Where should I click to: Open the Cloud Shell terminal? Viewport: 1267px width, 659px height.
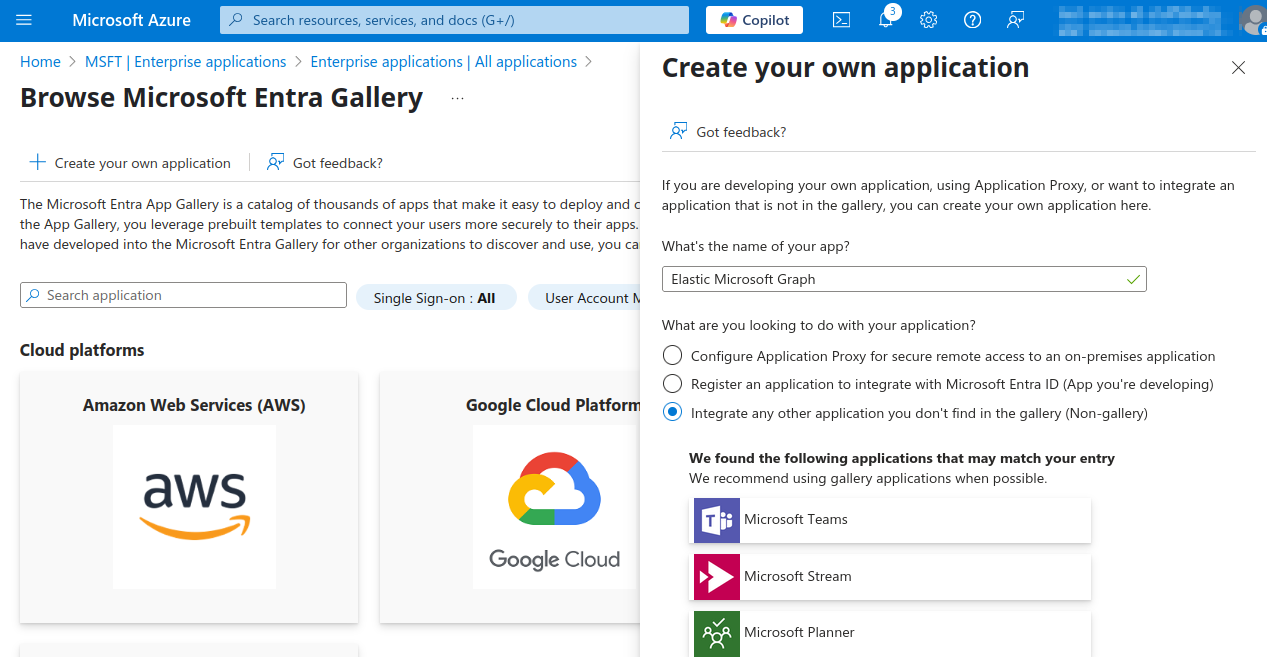click(841, 19)
